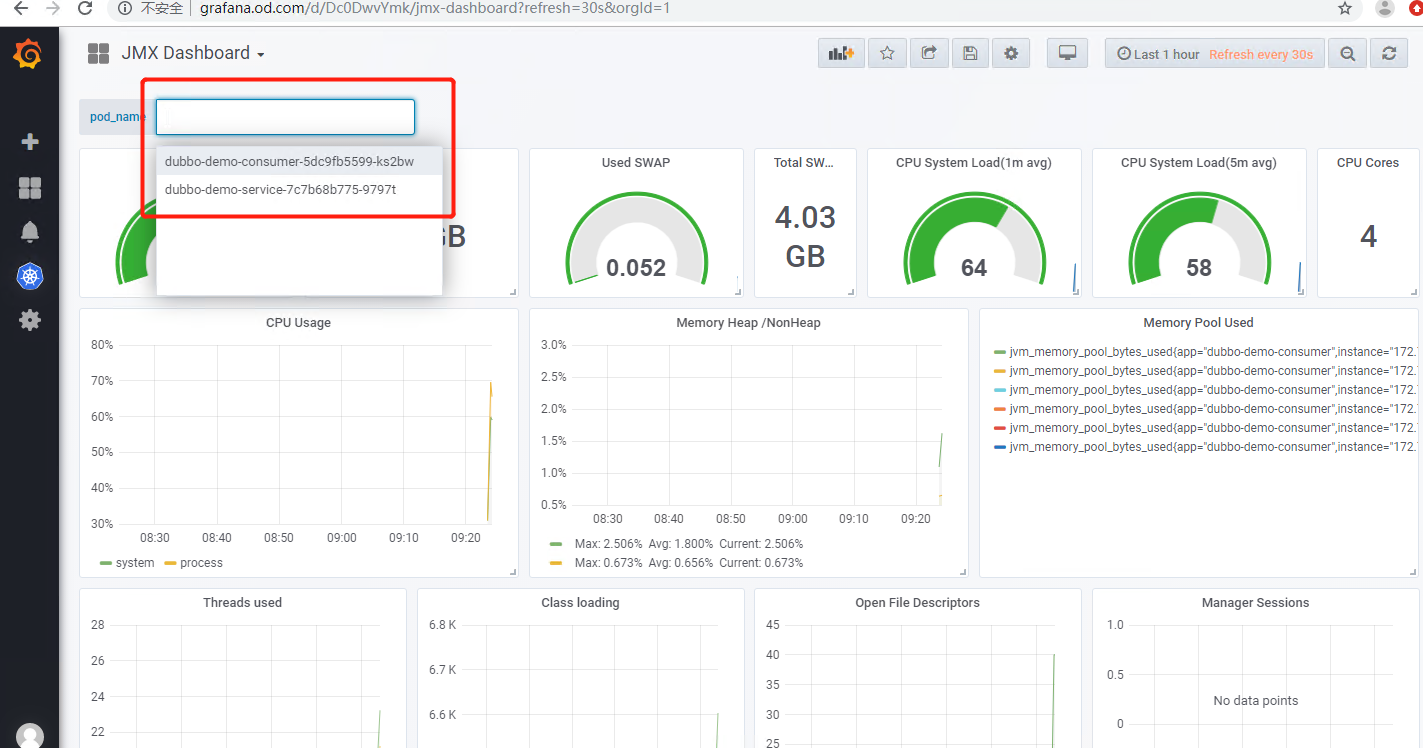The height and width of the screenshot is (748, 1423).
Task: Star this dashboard as favorite
Action: tap(887, 54)
